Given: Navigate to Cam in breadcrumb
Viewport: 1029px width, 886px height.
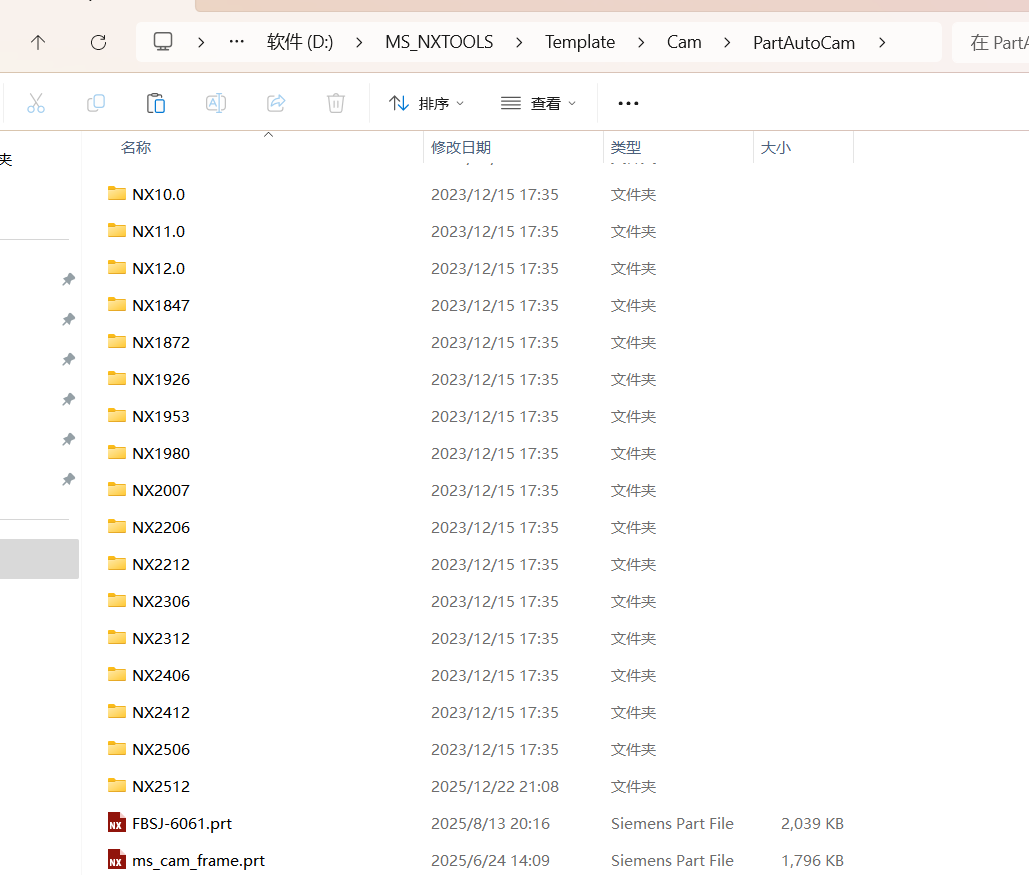Looking at the screenshot, I should pyautogui.click(x=684, y=42).
